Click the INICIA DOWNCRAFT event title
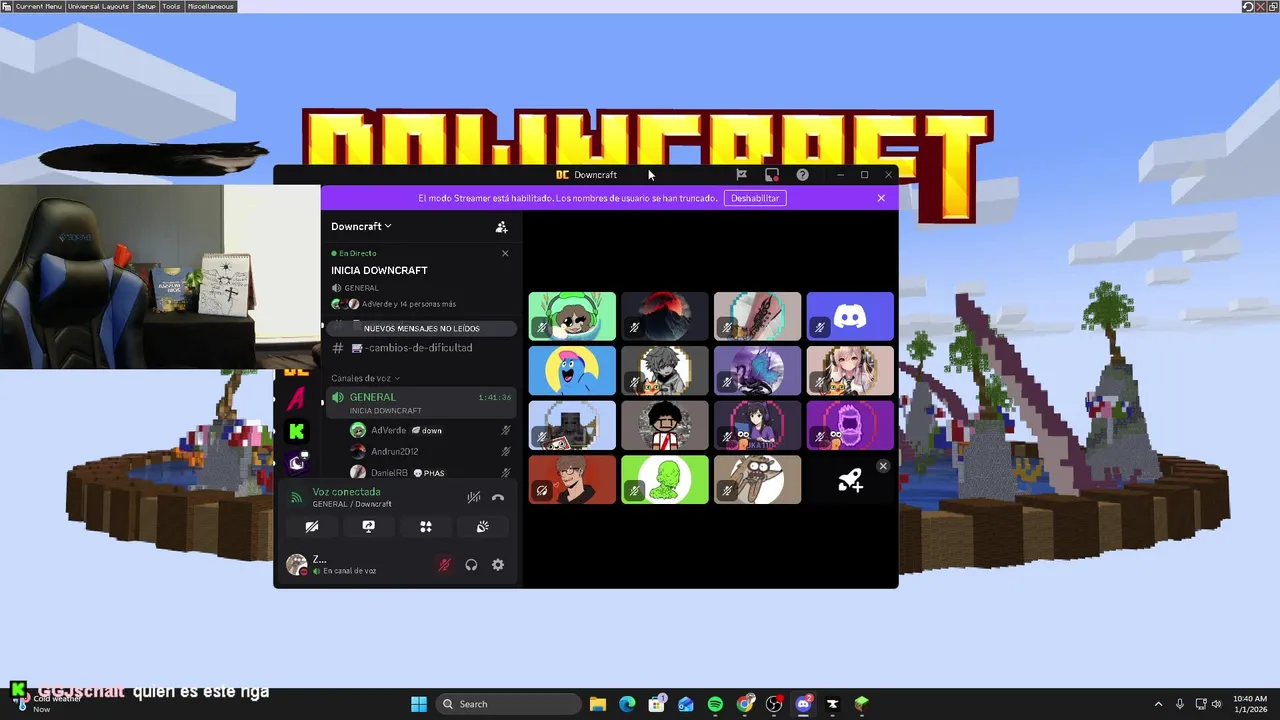Screen dimensions: 1280x720 pyautogui.click(x=379, y=270)
